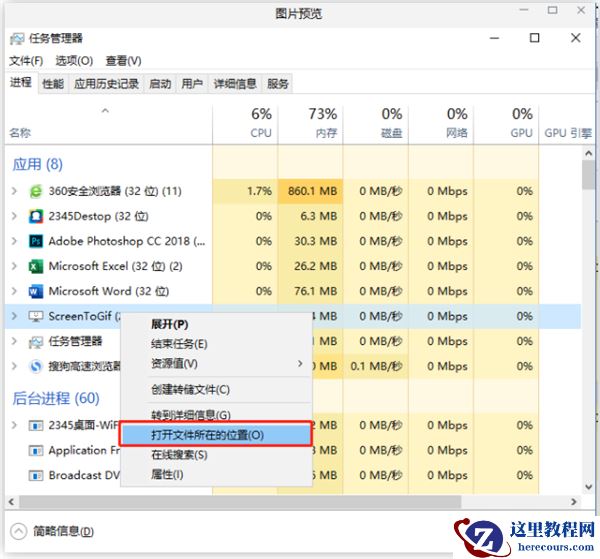Click the Microsoft Word icon
The image size is (600, 559).
[36, 292]
